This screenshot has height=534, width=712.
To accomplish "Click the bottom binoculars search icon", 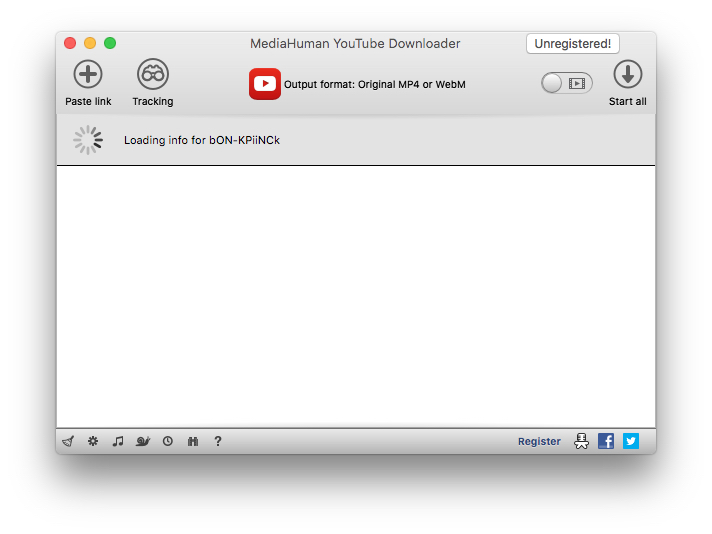I will (193, 441).
